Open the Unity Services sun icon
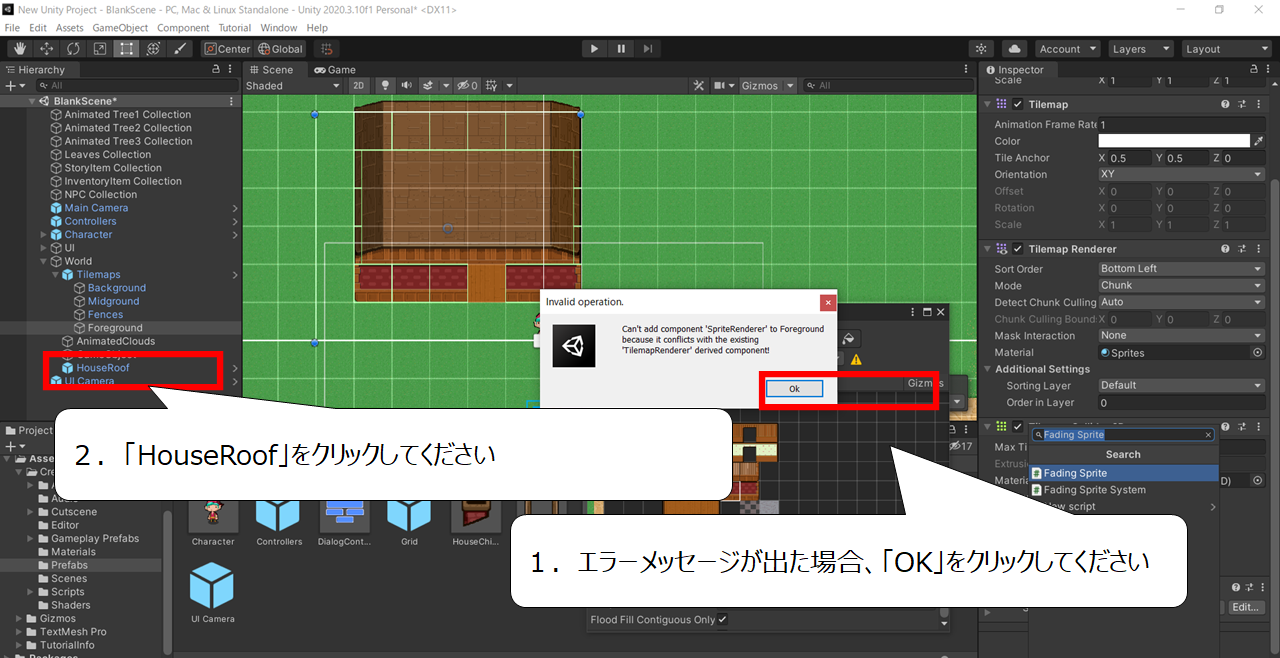1280x658 pixels. point(982,48)
